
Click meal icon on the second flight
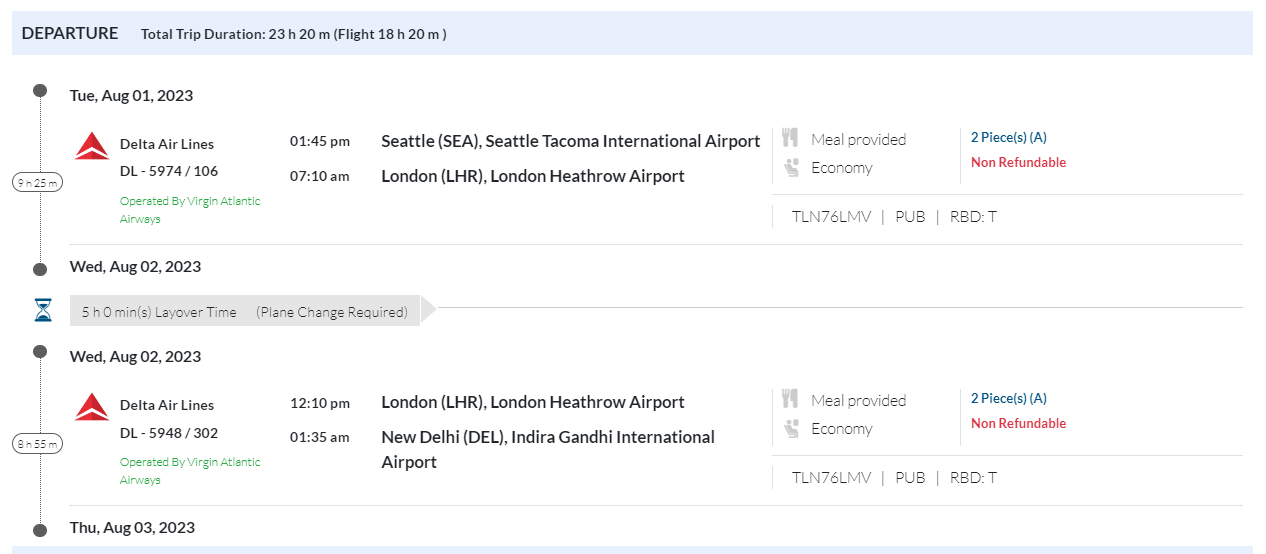790,399
